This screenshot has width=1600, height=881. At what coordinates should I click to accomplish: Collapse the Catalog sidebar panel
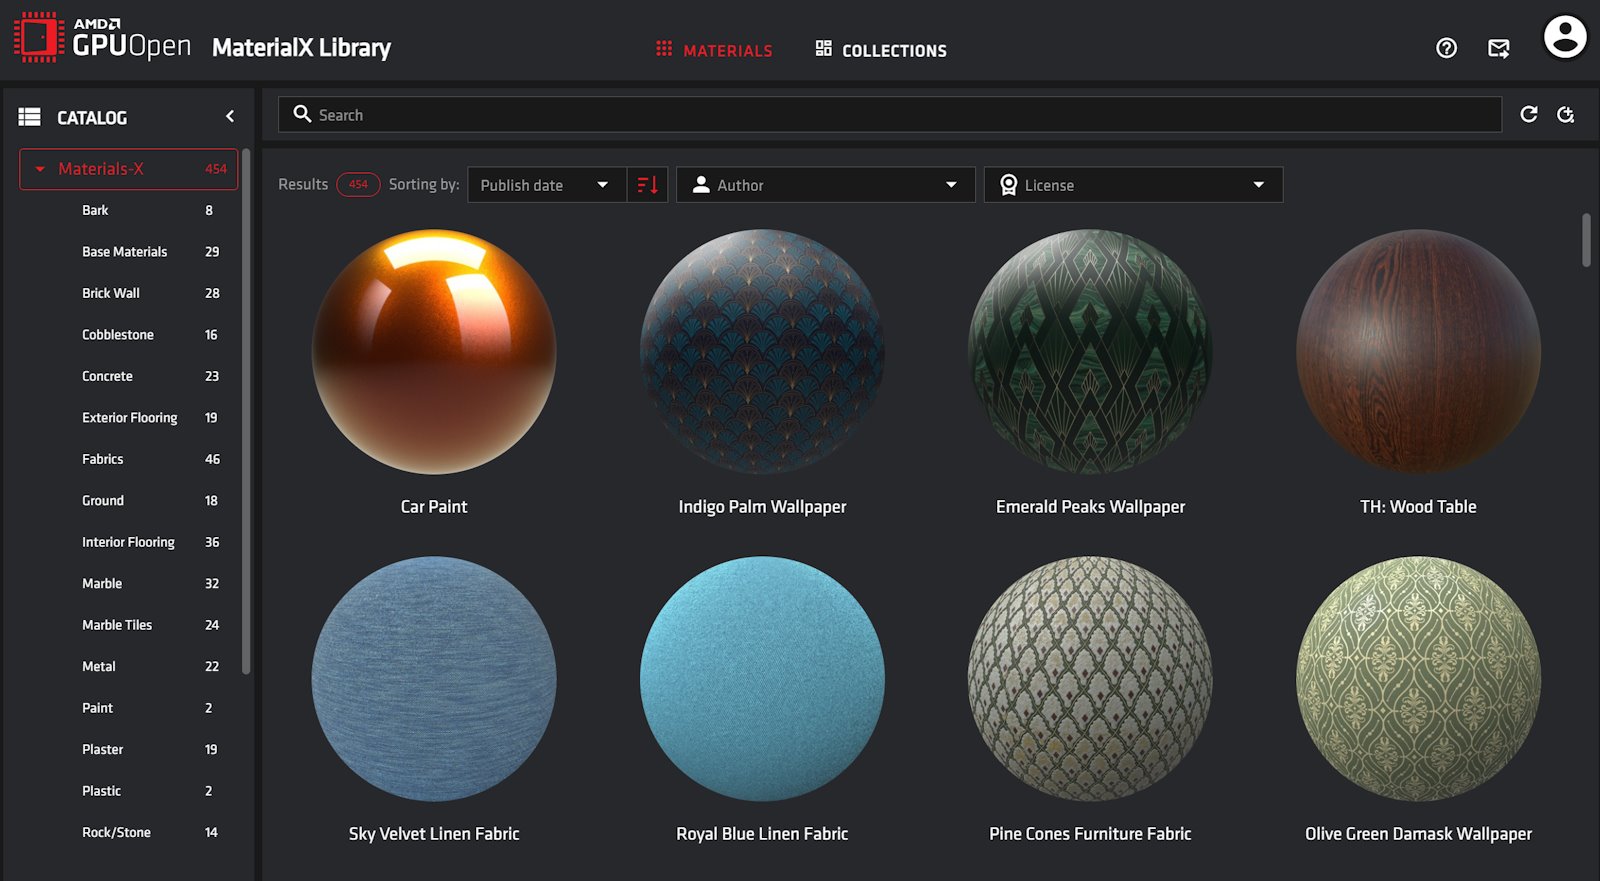pyautogui.click(x=230, y=117)
